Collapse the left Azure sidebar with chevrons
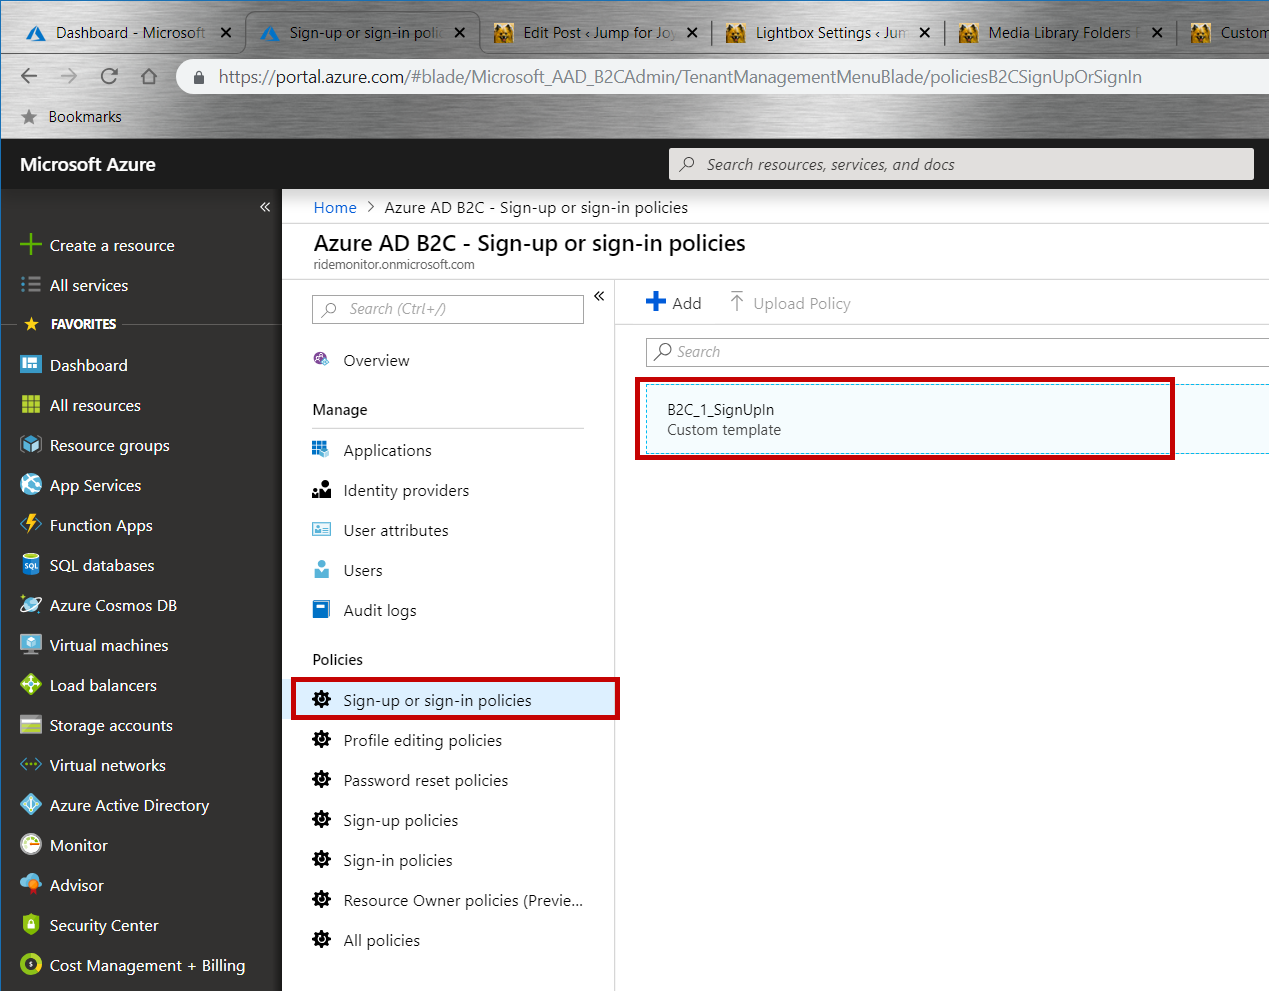Image resolution: width=1269 pixels, height=991 pixels. (x=265, y=207)
